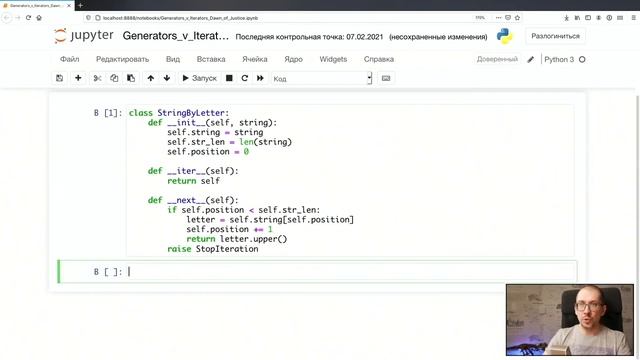Click the unsaved changes (несохраненные изменения) text
640x360 pixels.
(x=438, y=37)
